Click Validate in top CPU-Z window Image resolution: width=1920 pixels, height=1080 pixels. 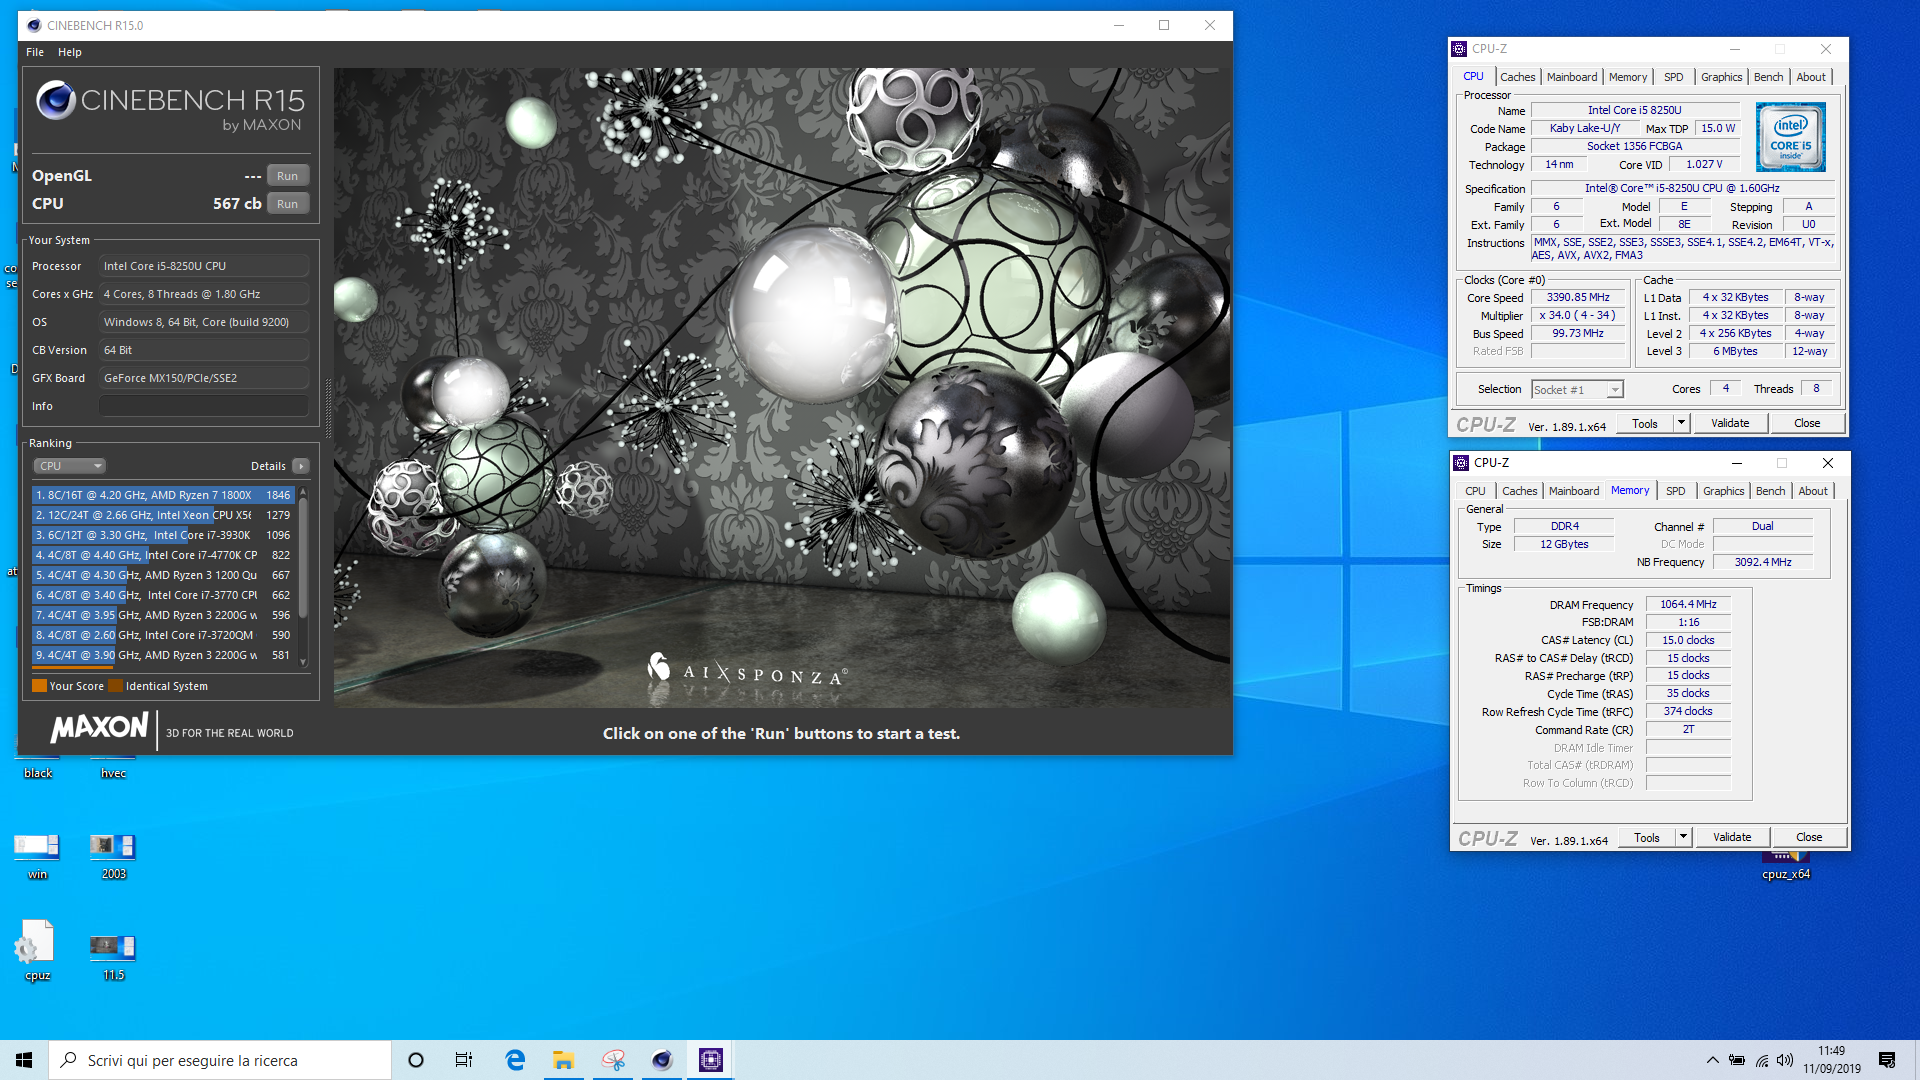[1730, 424]
